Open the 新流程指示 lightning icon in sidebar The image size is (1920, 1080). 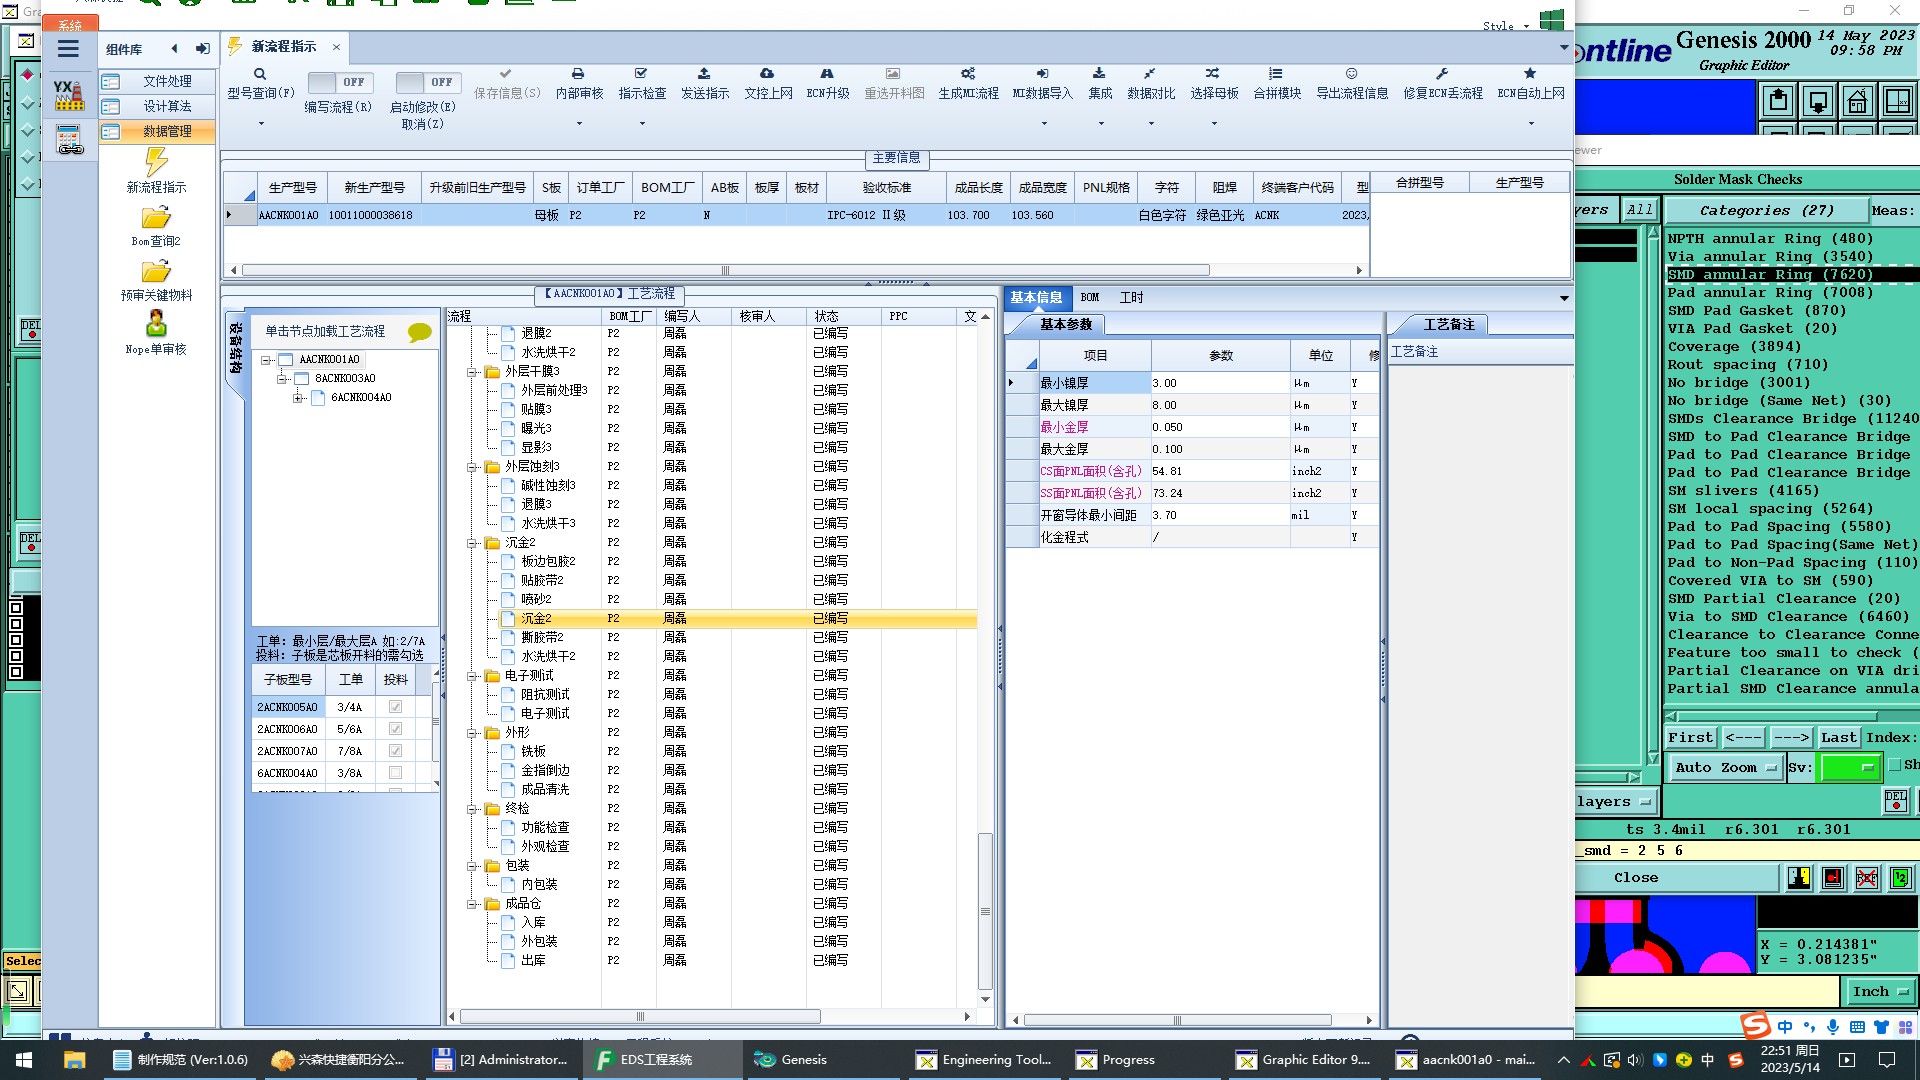pyautogui.click(x=156, y=162)
